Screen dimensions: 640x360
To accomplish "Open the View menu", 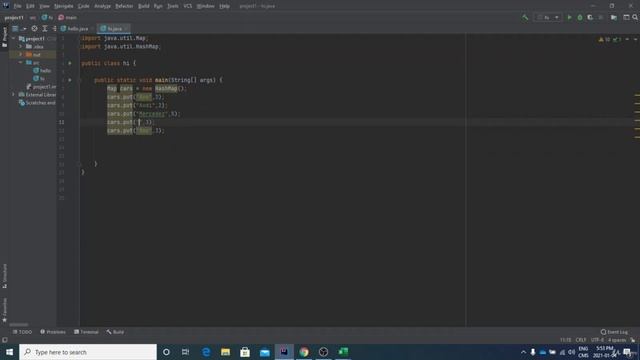I will (44, 6).
